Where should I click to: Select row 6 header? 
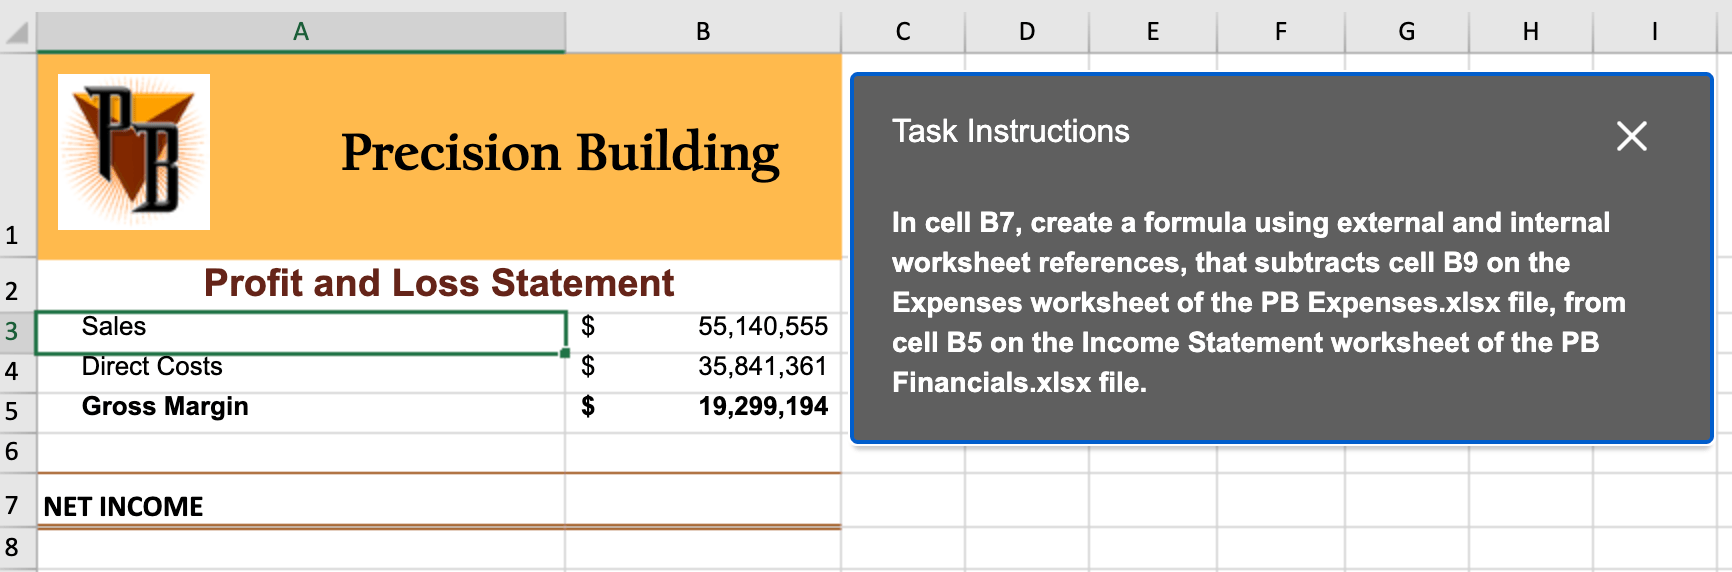coord(17,452)
